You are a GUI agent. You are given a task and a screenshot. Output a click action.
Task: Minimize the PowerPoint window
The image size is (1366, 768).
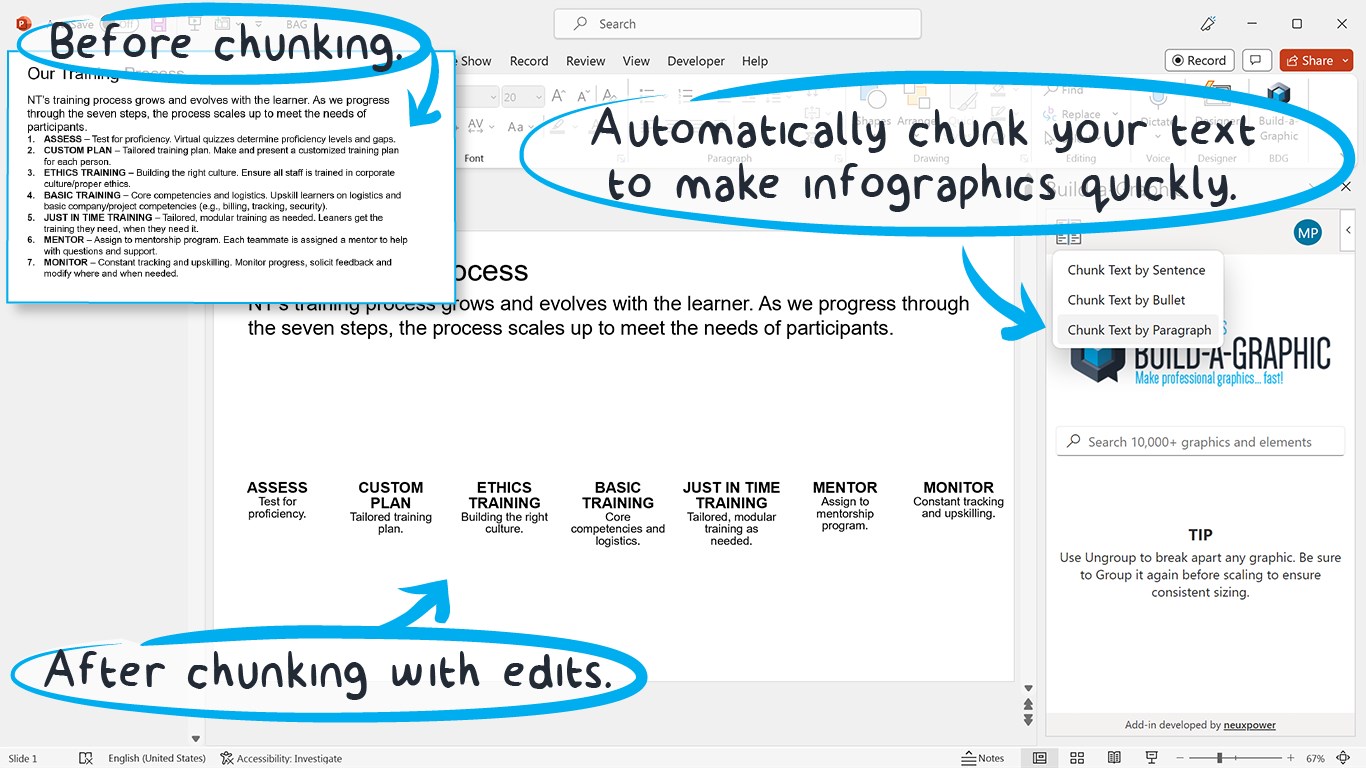[1251, 24]
